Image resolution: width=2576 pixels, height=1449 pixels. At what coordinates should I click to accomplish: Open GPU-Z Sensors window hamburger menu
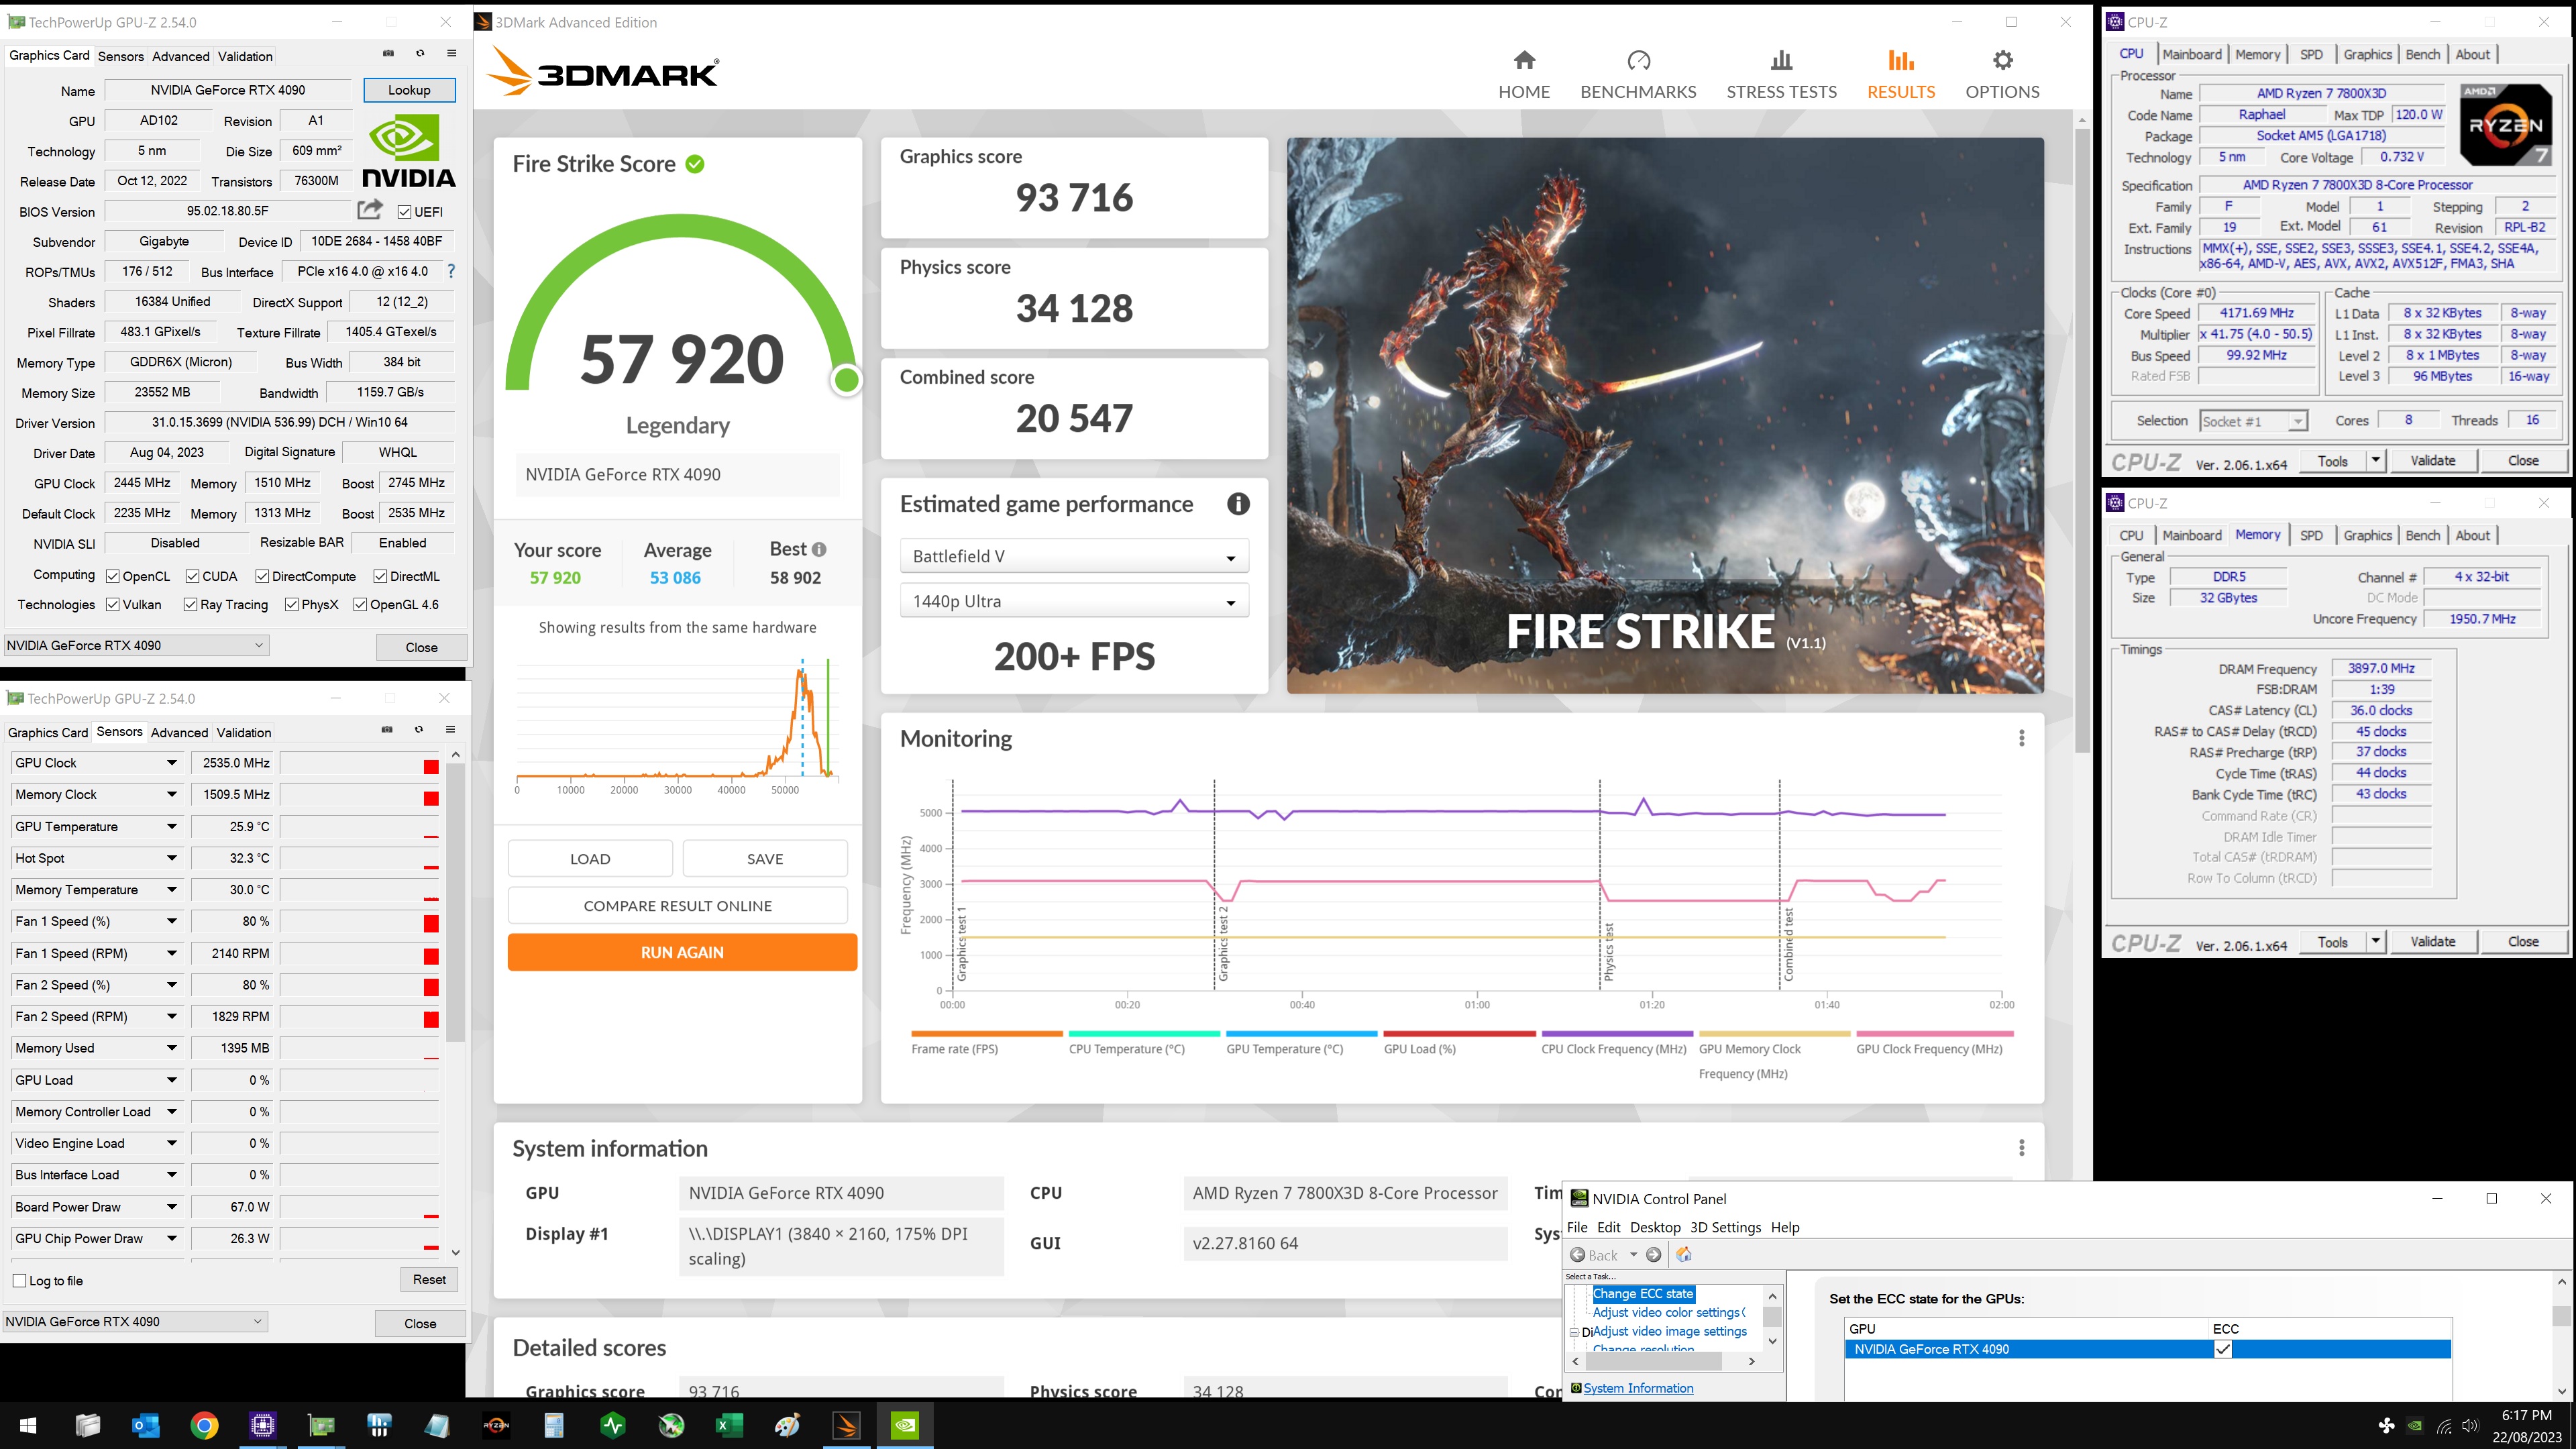[x=450, y=730]
